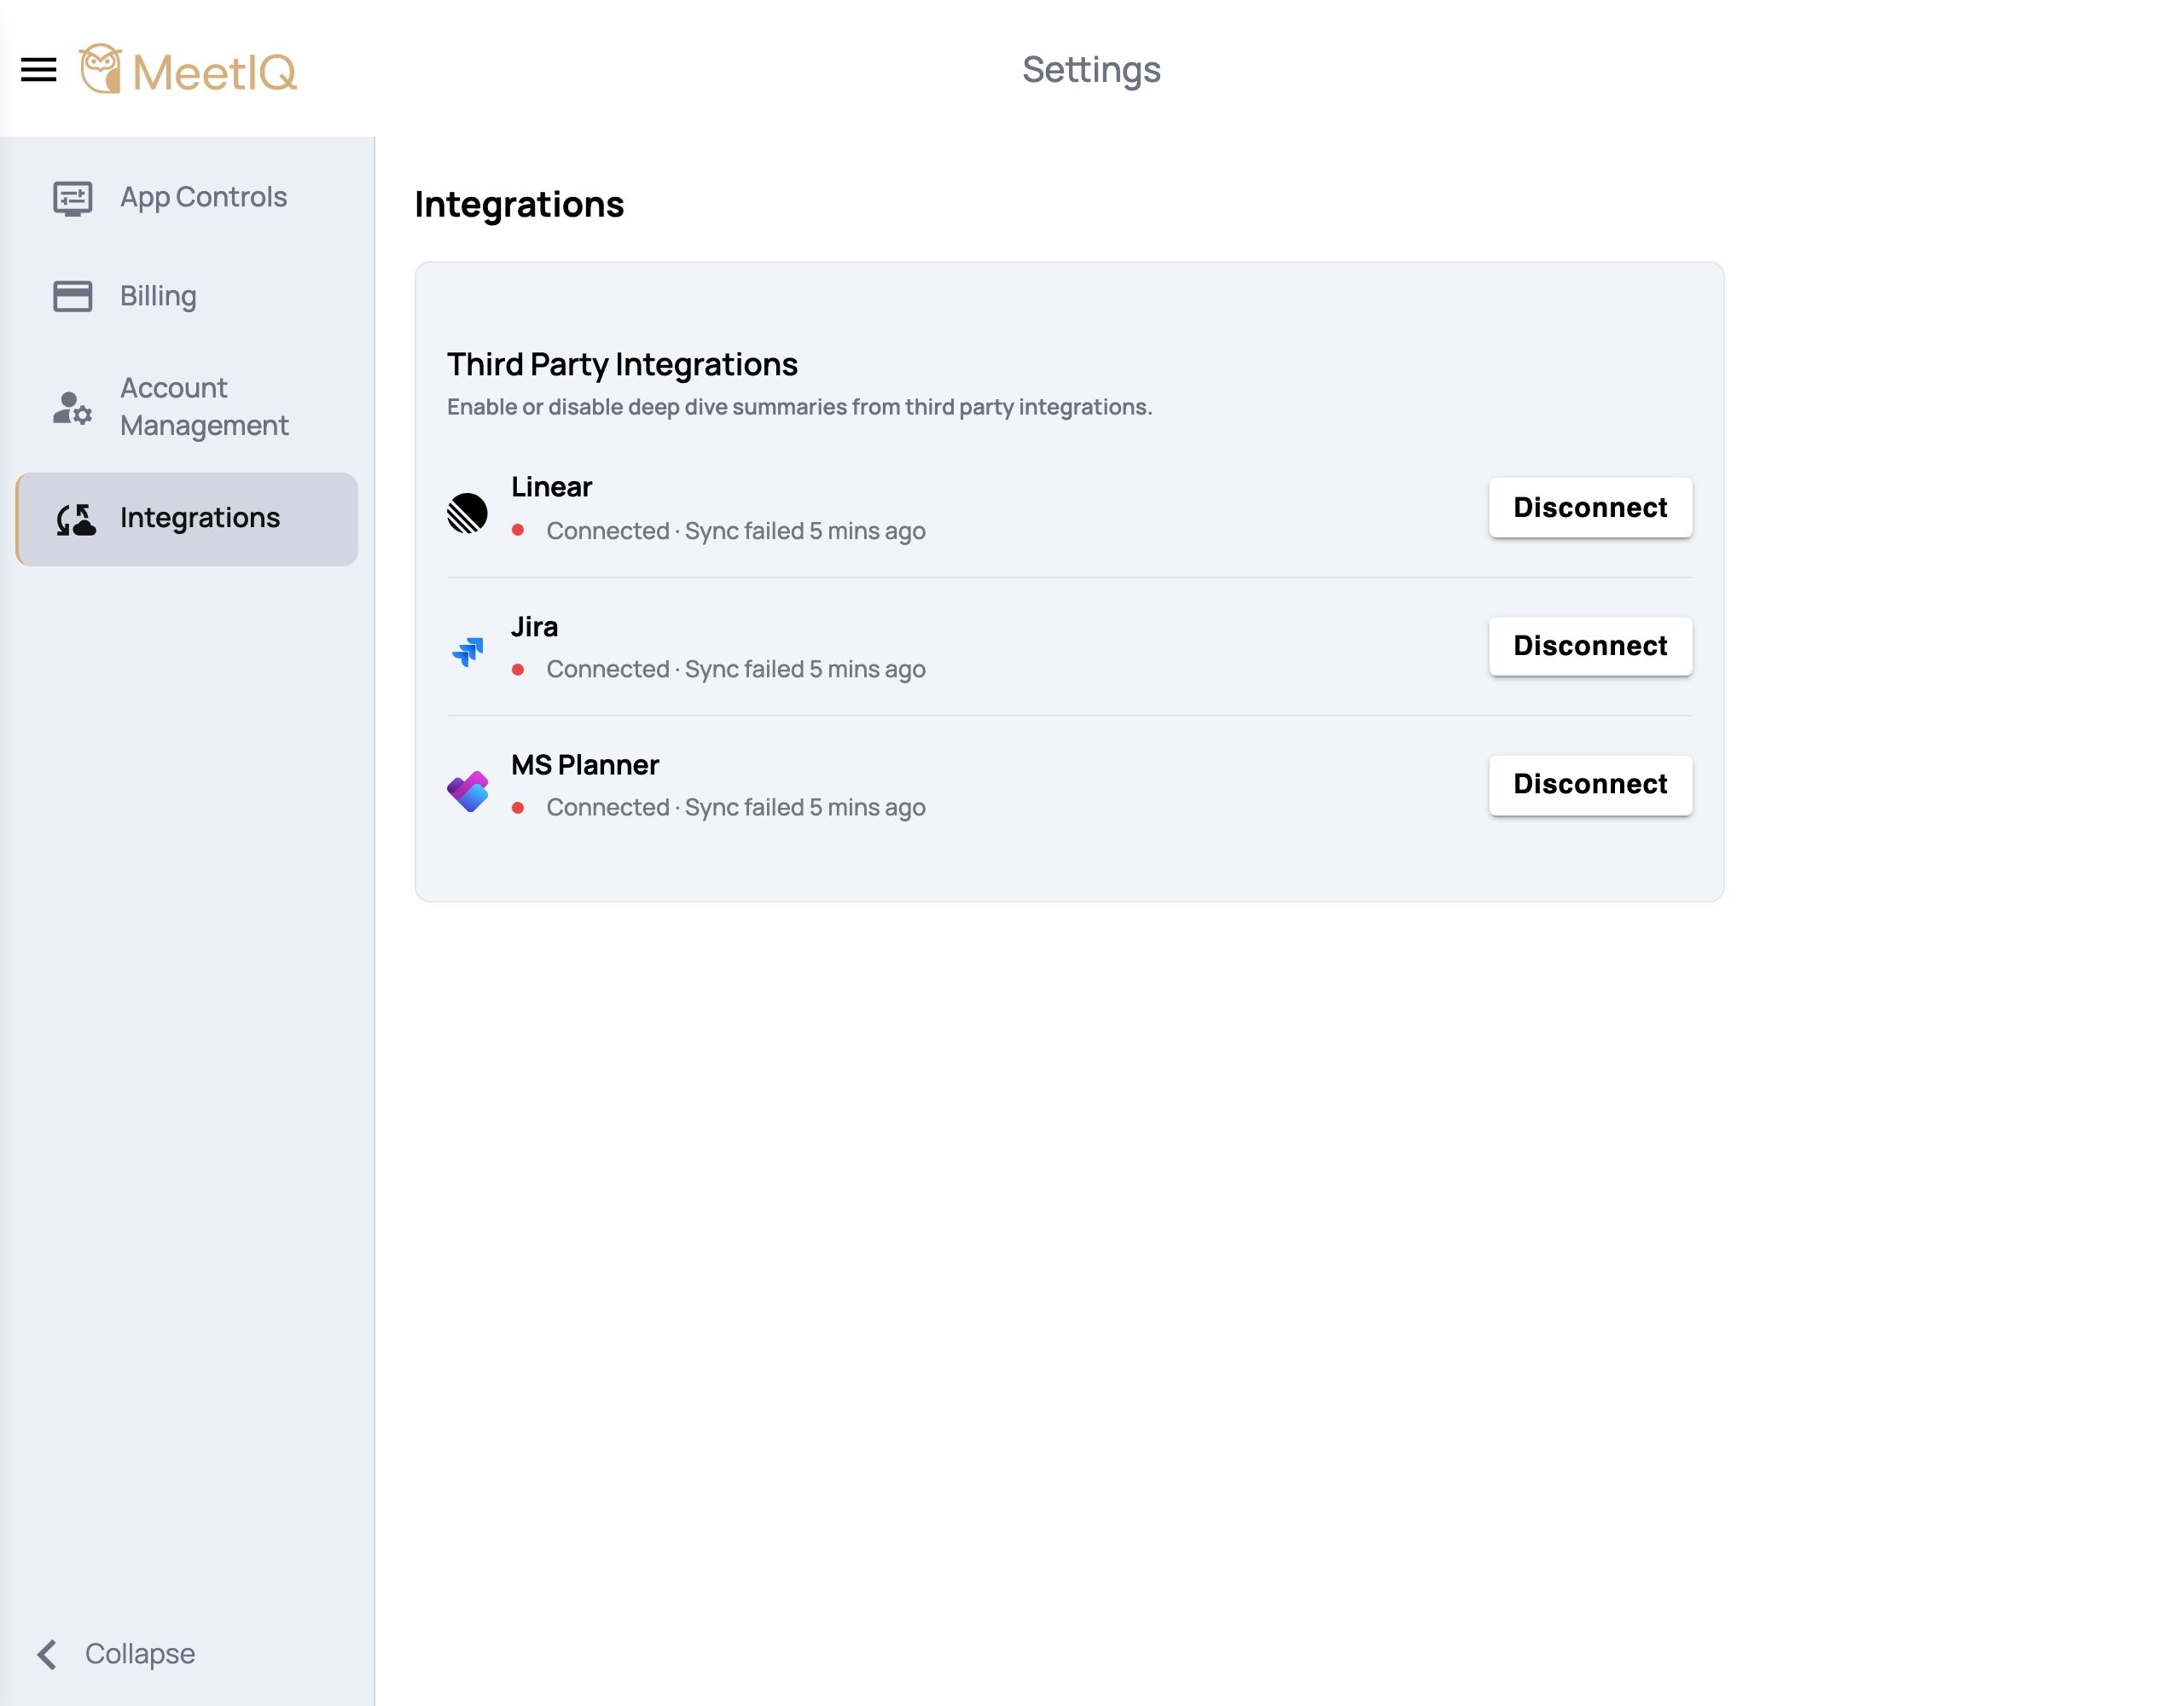The width and height of the screenshot is (2184, 1706).
Task: Click the Settings page title
Action: (x=1091, y=70)
